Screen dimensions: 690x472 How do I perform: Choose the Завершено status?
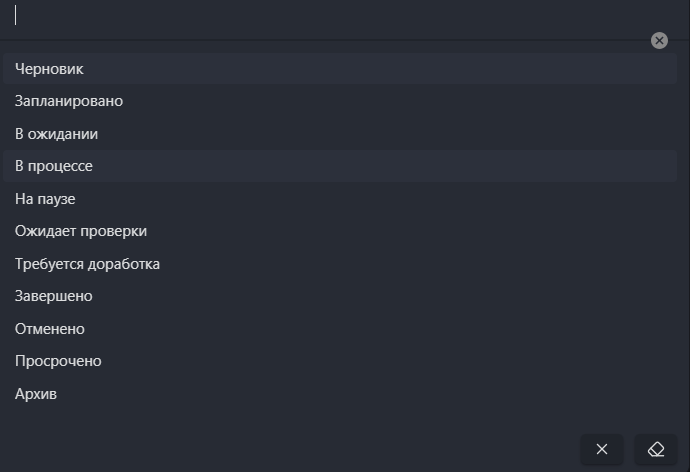pos(54,296)
